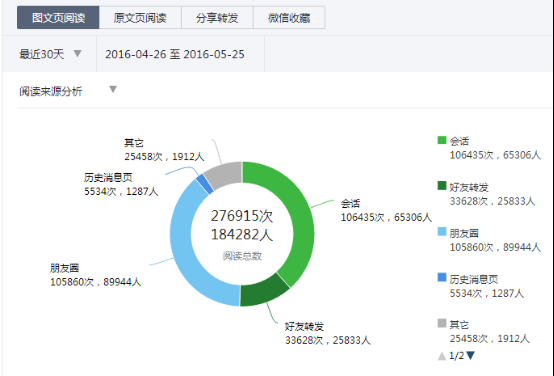
Task: Switch to the 微信收藏 tab
Action: tap(289, 17)
